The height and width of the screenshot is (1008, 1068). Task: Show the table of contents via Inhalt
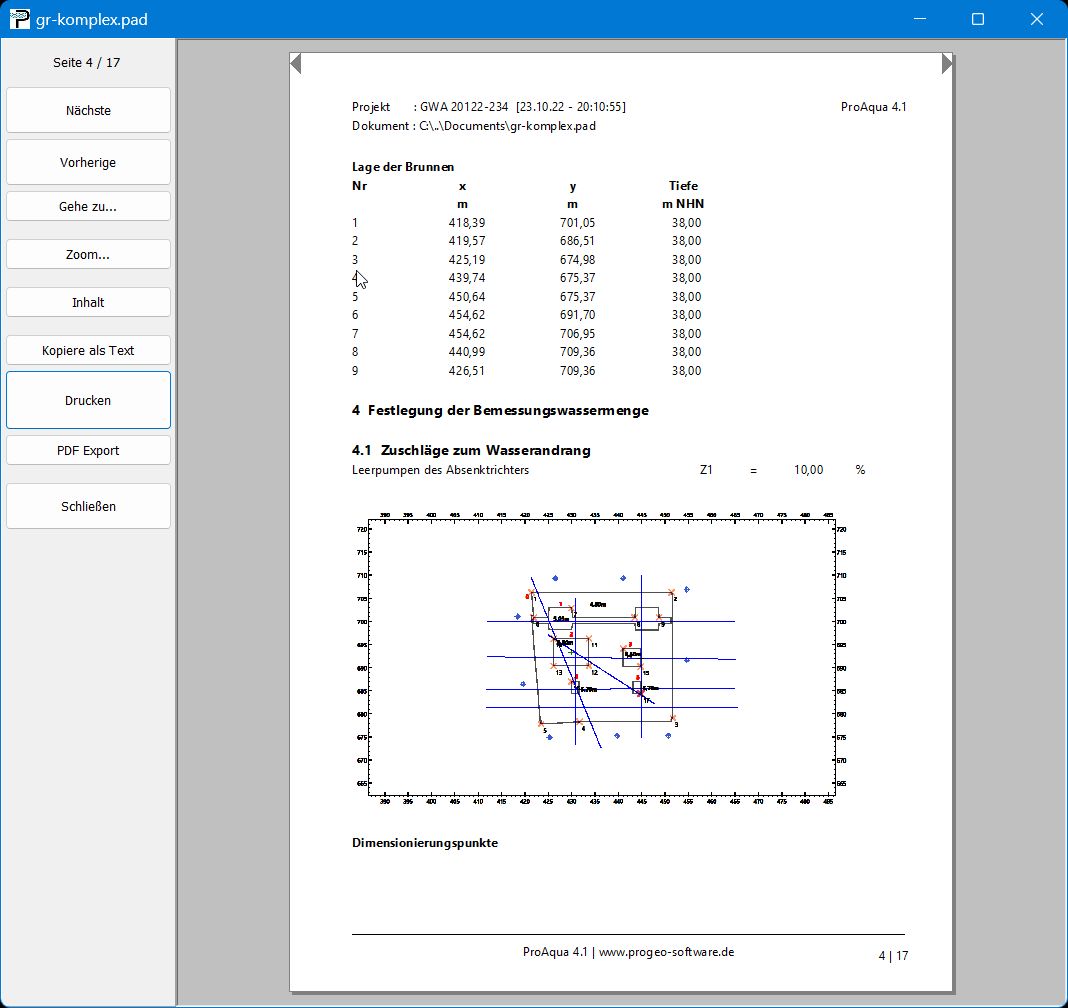(x=88, y=302)
